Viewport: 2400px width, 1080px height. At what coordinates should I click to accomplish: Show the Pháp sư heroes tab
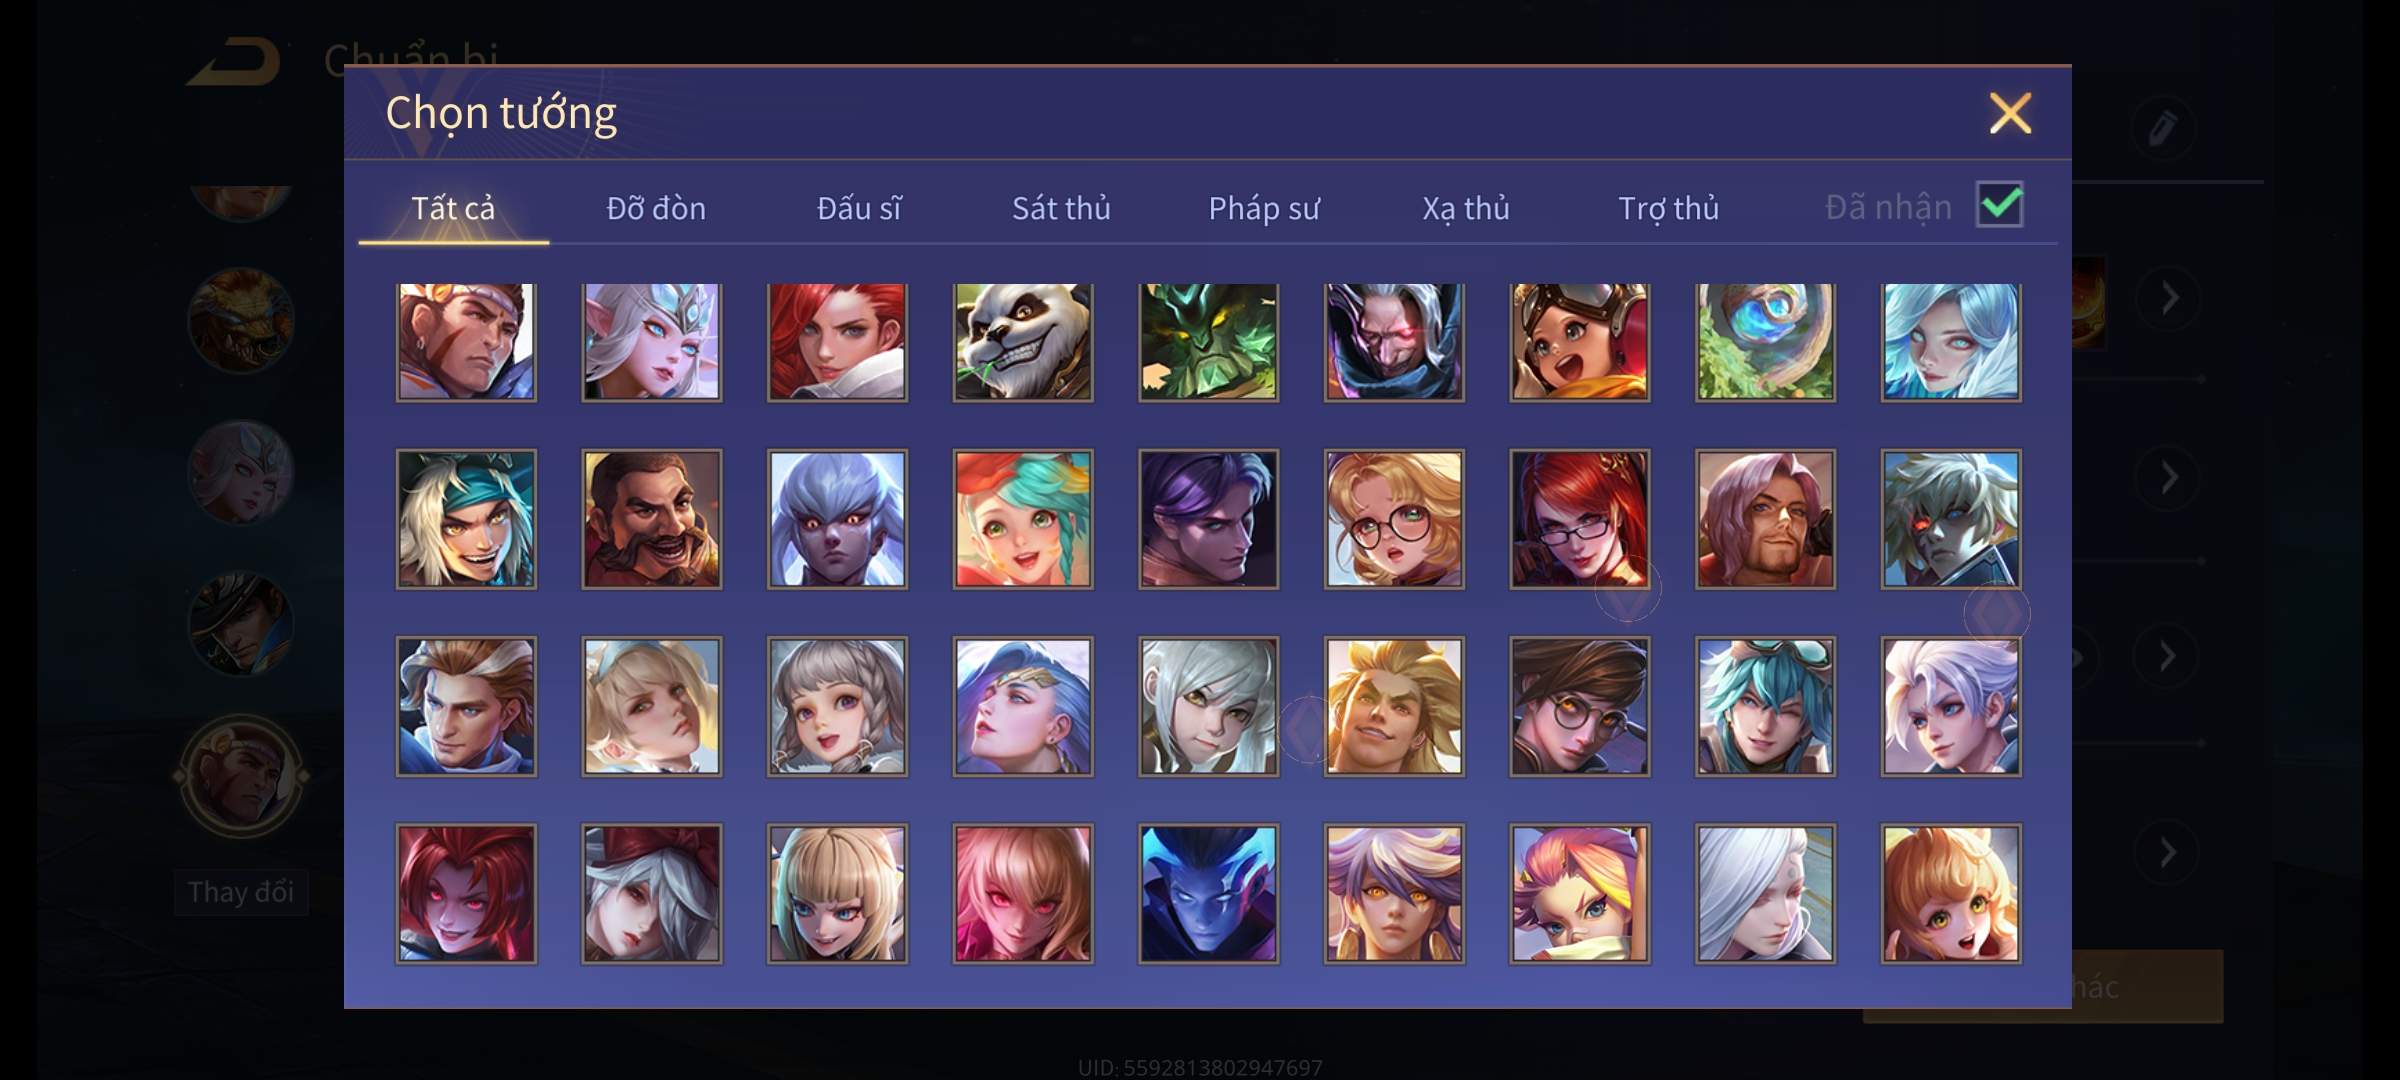[1264, 208]
